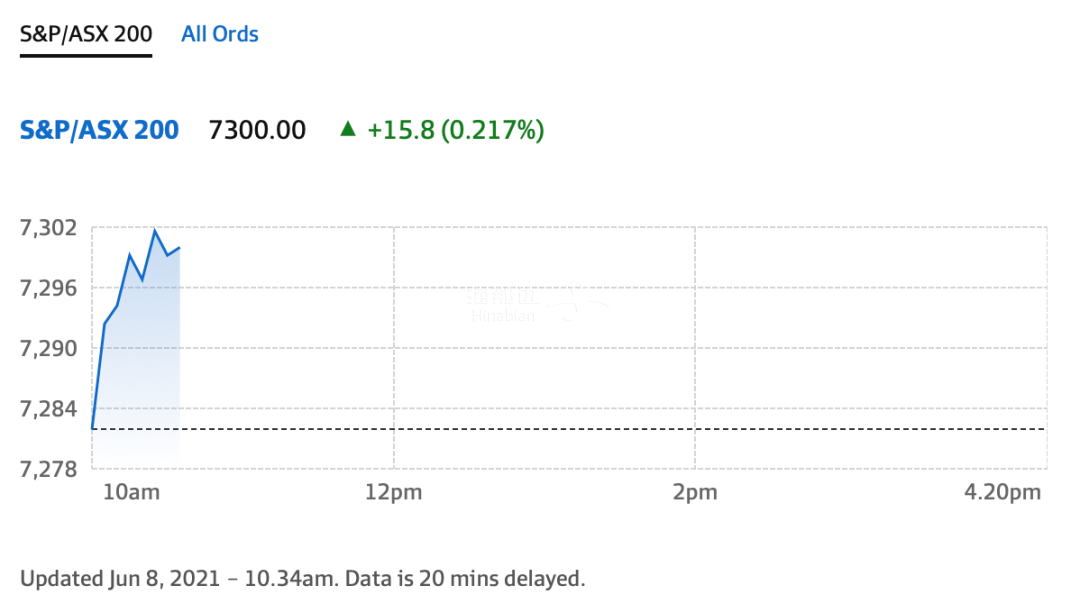Click the highest peak of the chart line
The width and height of the screenshot is (1080, 604).
[x=155, y=230]
